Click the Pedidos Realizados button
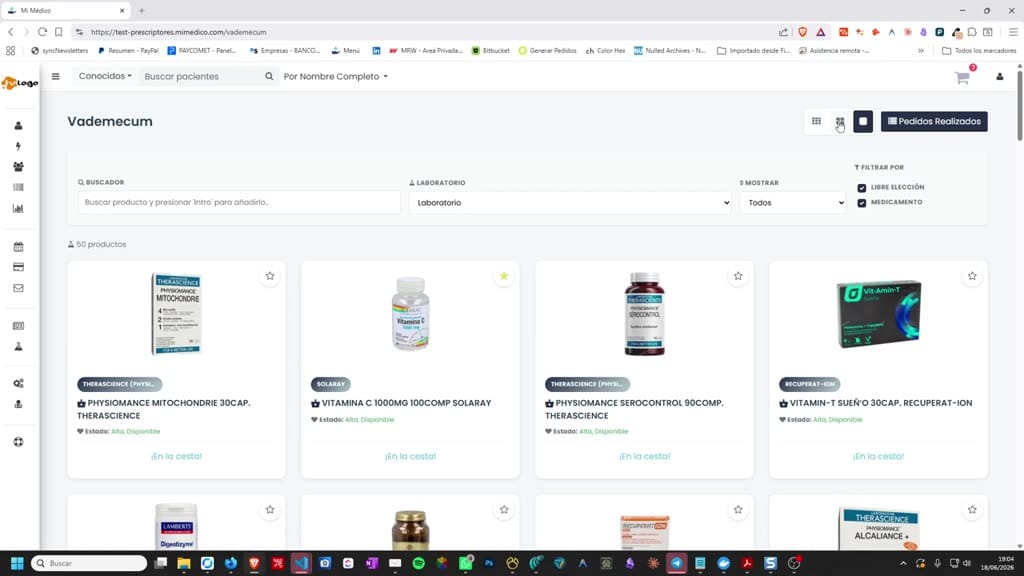1024x576 pixels. [934, 121]
